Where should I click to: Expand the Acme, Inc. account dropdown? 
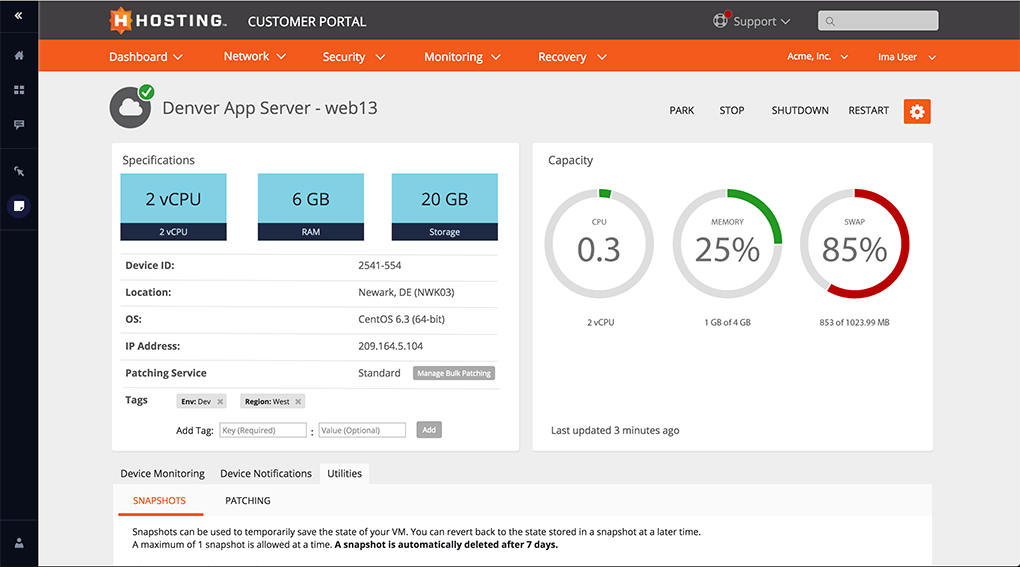(x=817, y=57)
